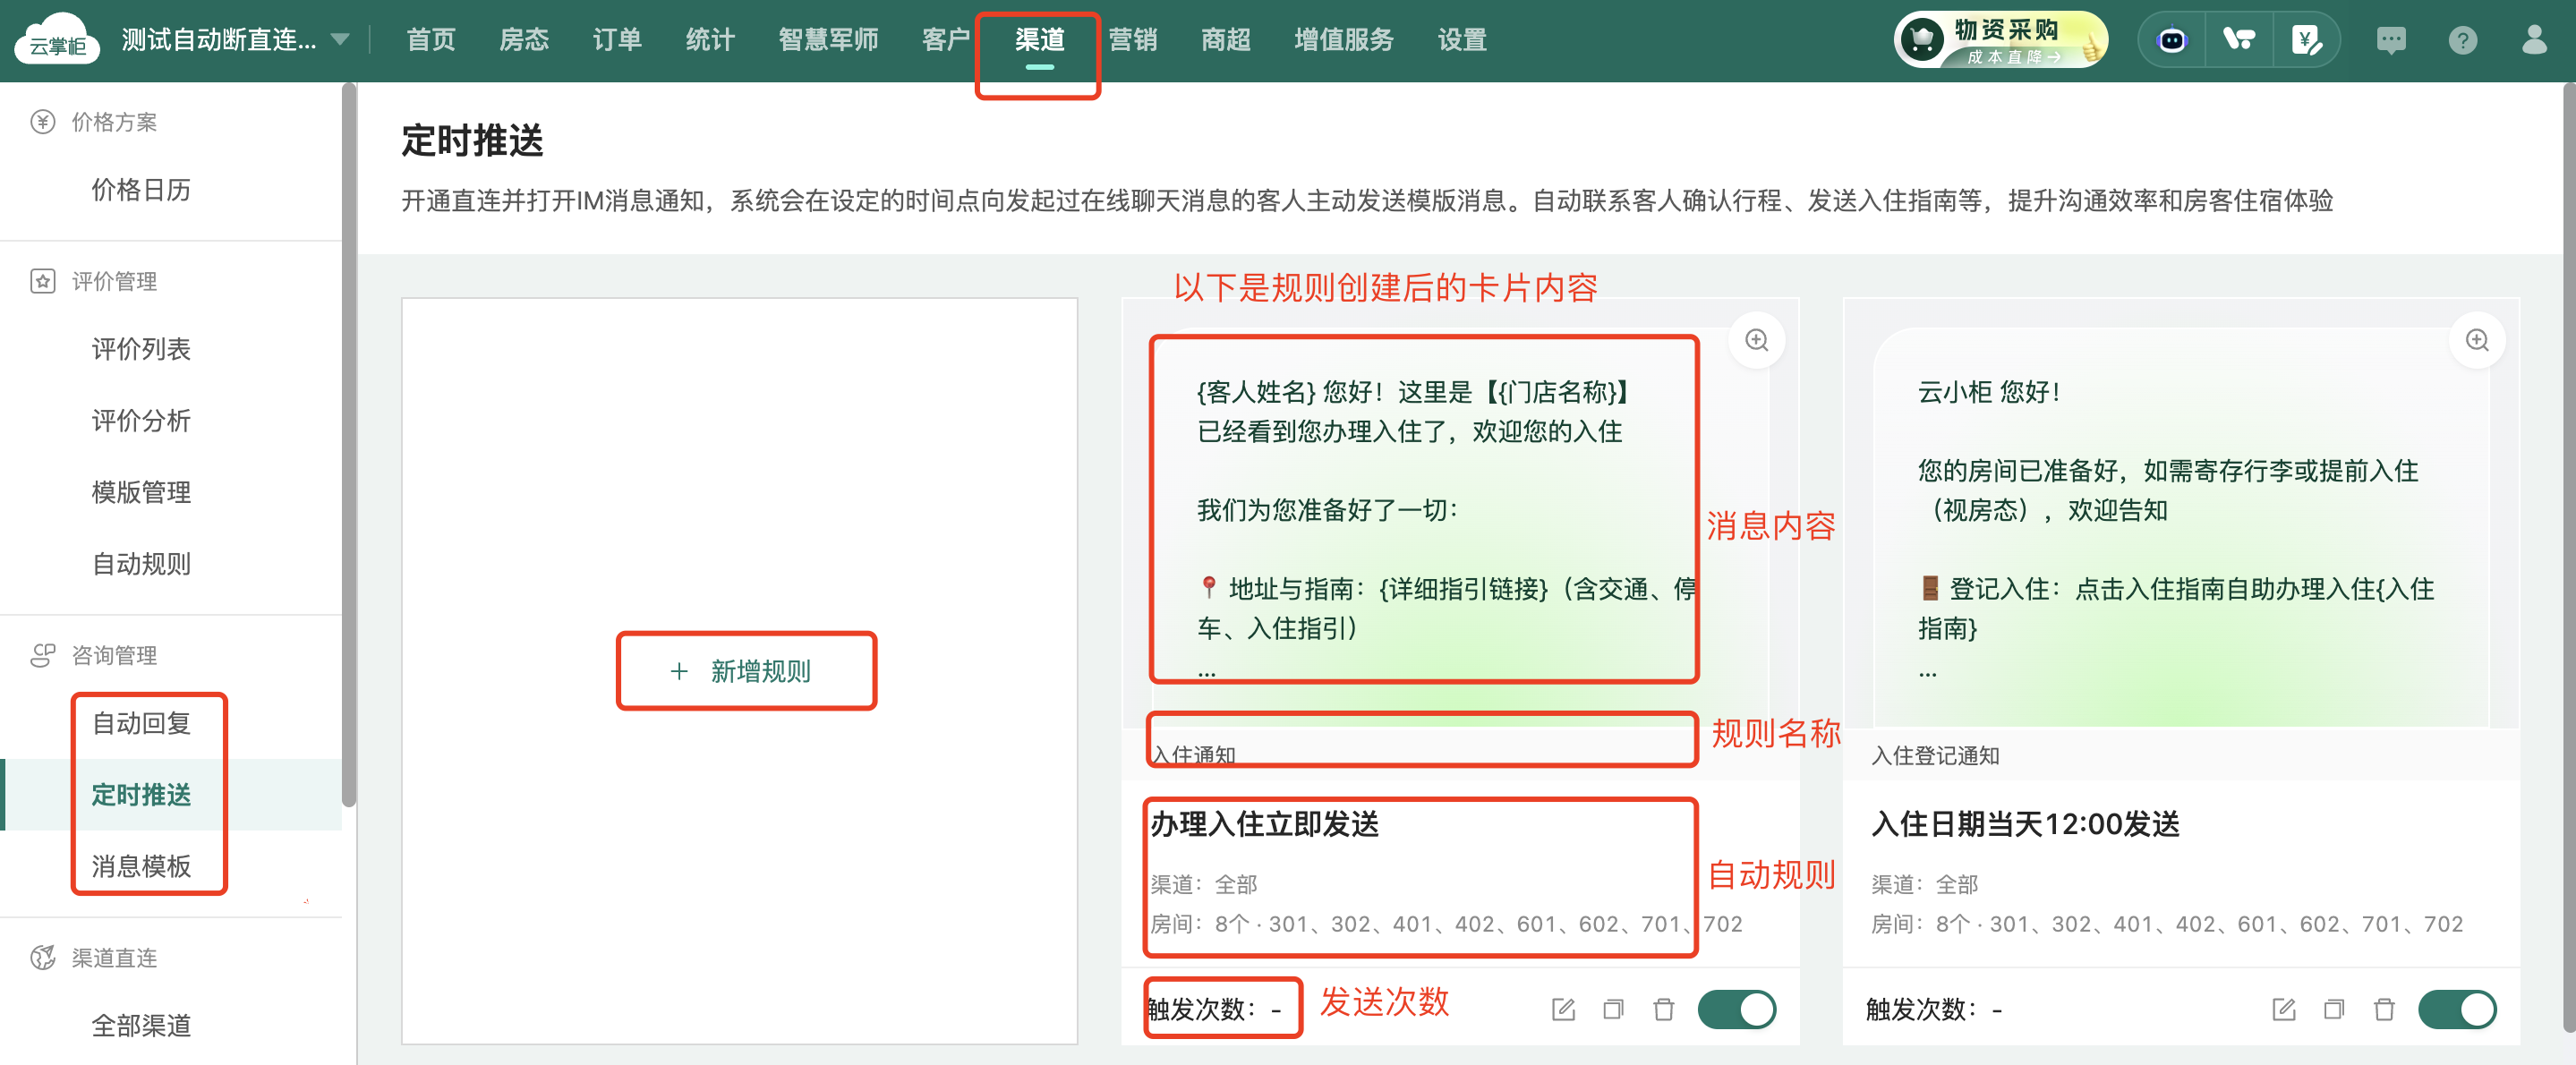
Task: Disable the 入住登记通知 rule switch
Action: (2456, 1009)
